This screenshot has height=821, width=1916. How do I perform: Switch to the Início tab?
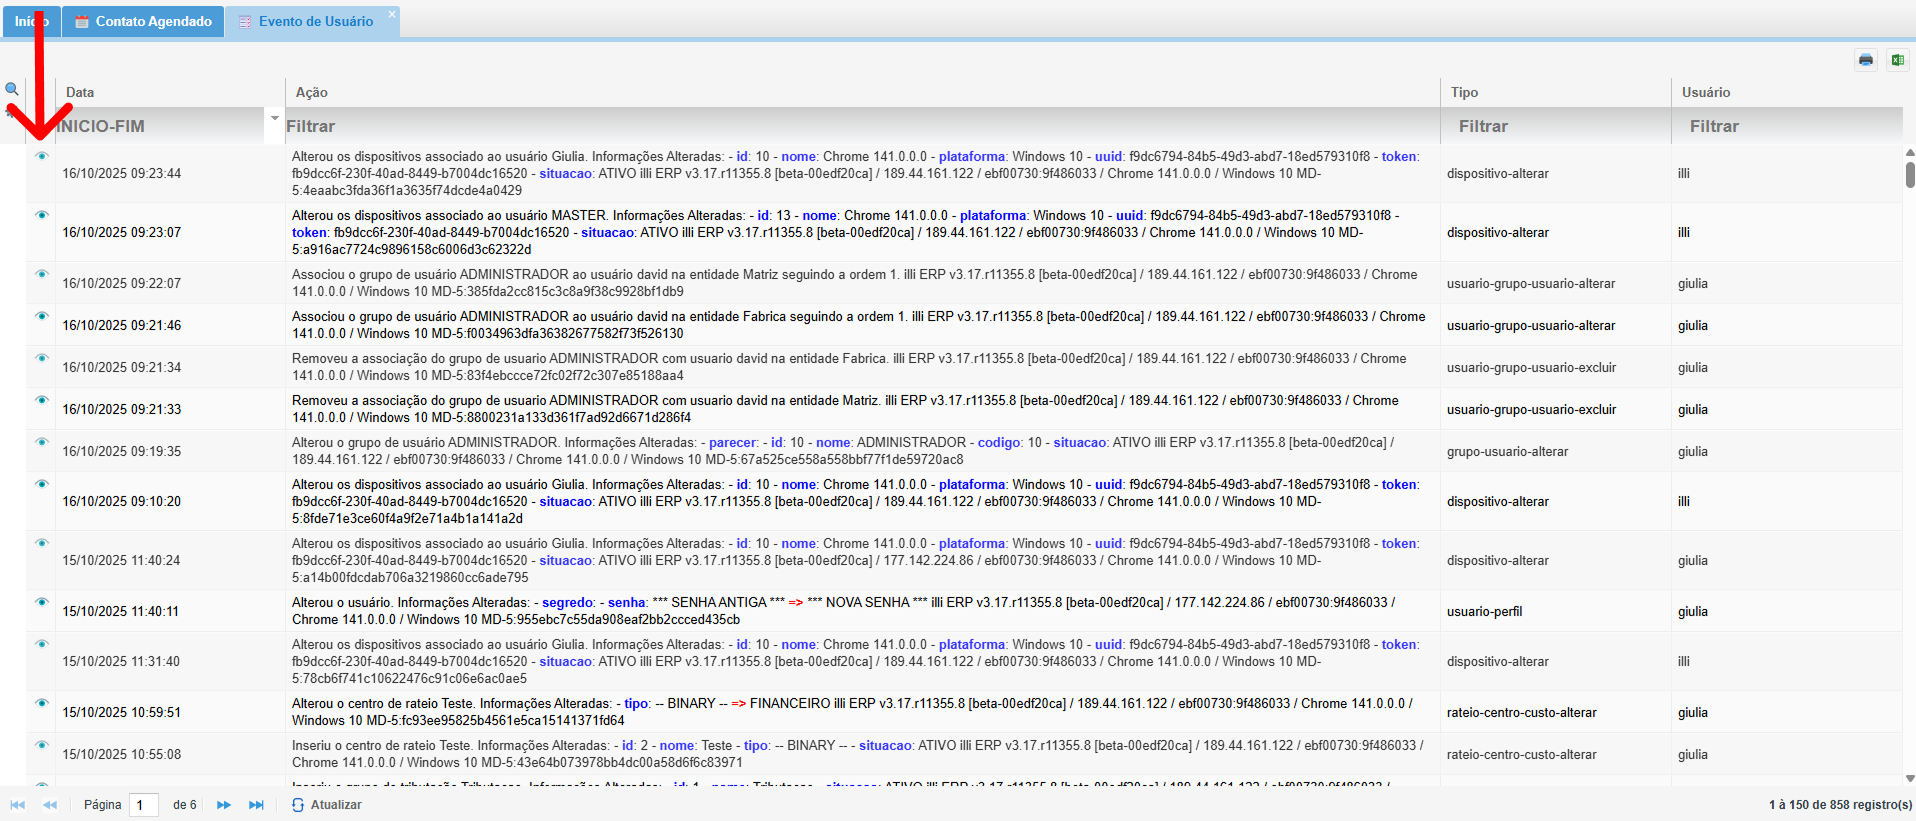click(x=31, y=21)
